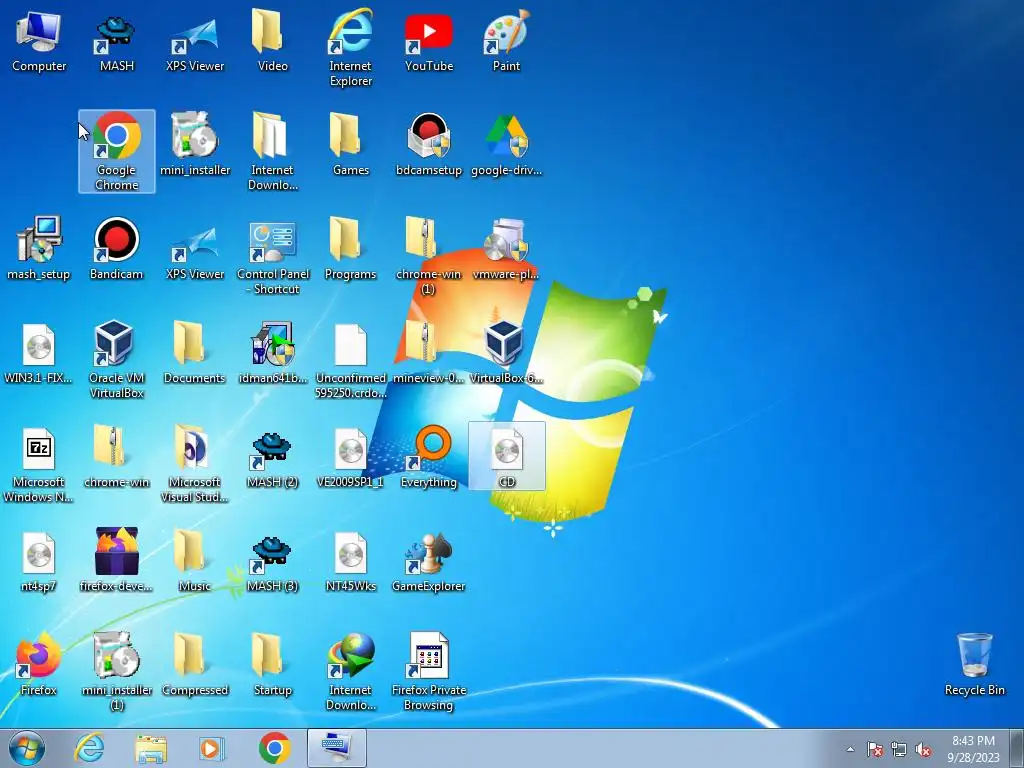Select the chrome-win (1) zip folder
The height and width of the screenshot is (768, 1024).
click(x=428, y=256)
